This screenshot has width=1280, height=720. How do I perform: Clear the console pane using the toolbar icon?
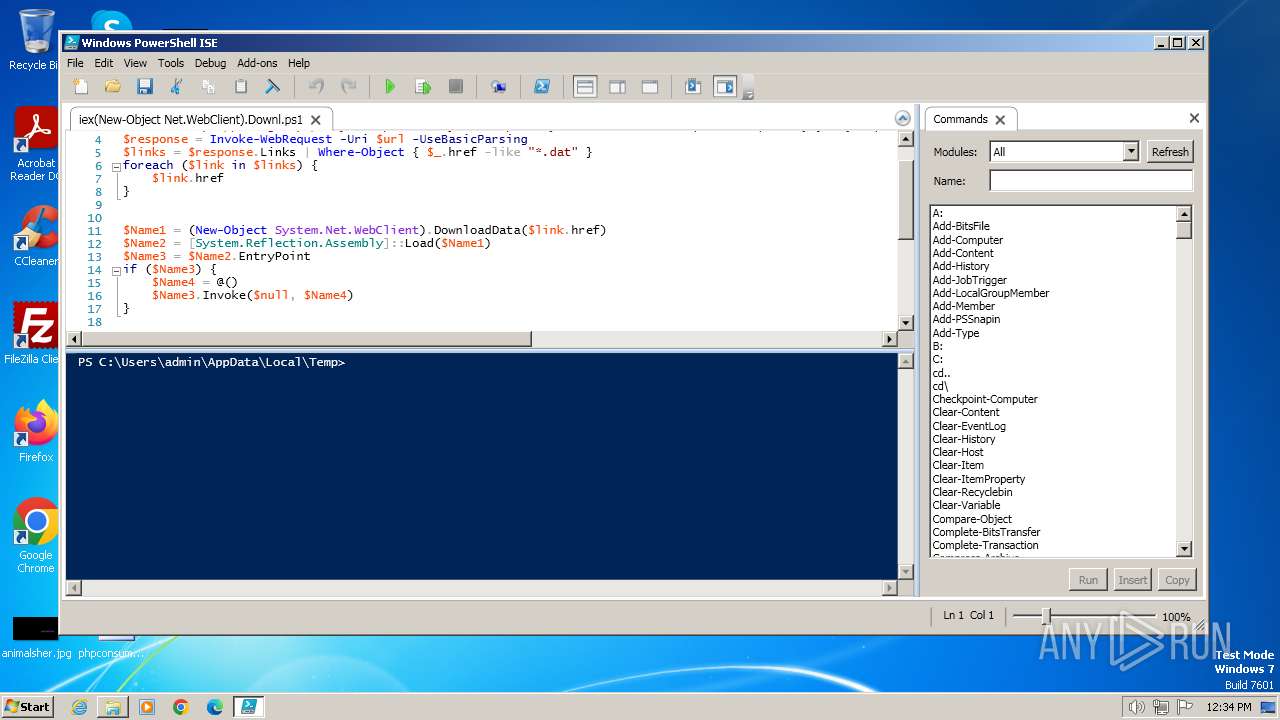[272, 87]
